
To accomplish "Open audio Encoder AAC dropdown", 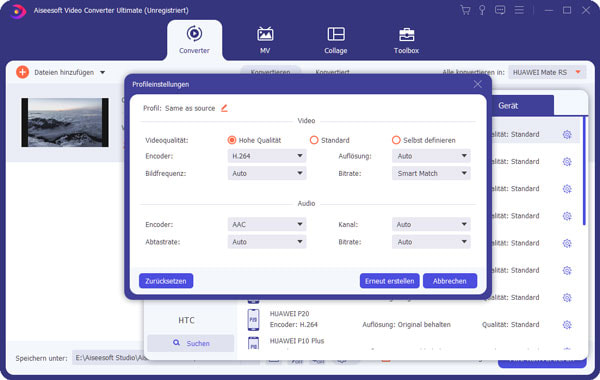I will click(x=267, y=224).
